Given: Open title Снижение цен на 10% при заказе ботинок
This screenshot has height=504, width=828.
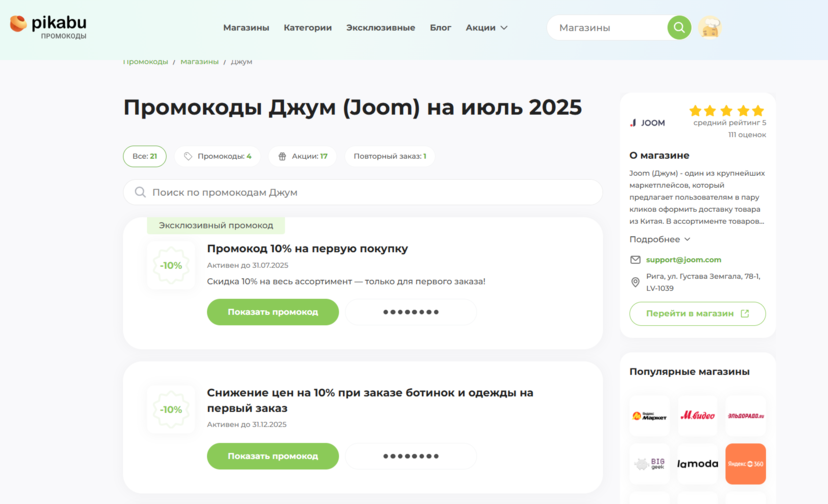Looking at the screenshot, I should [370, 400].
